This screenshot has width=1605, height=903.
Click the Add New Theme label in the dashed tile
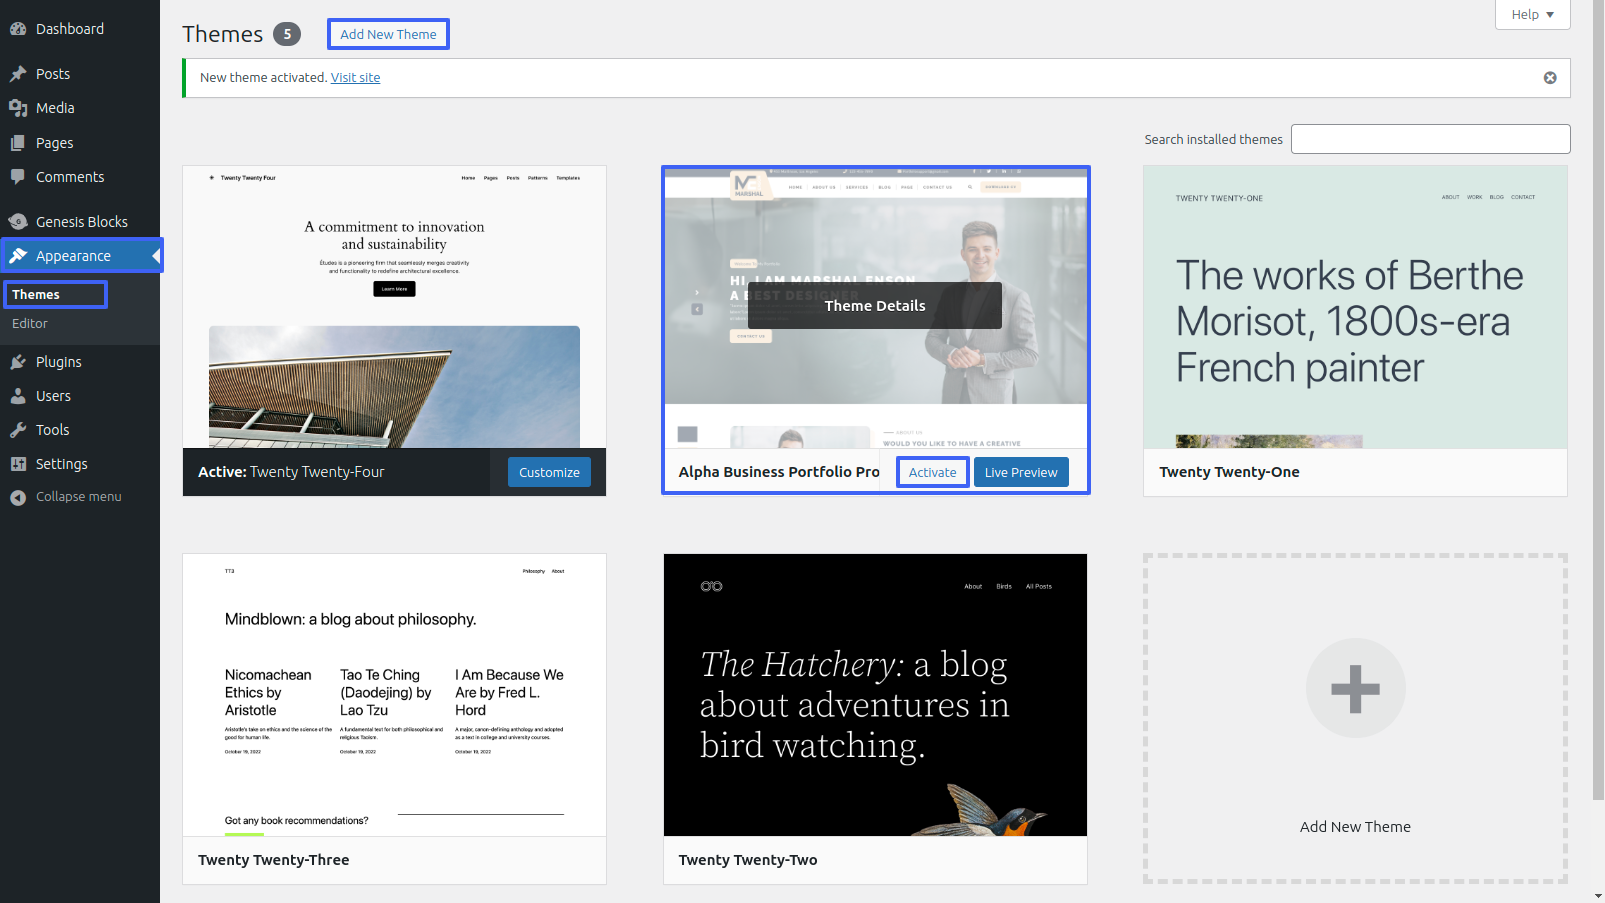click(x=1355, y=827)
